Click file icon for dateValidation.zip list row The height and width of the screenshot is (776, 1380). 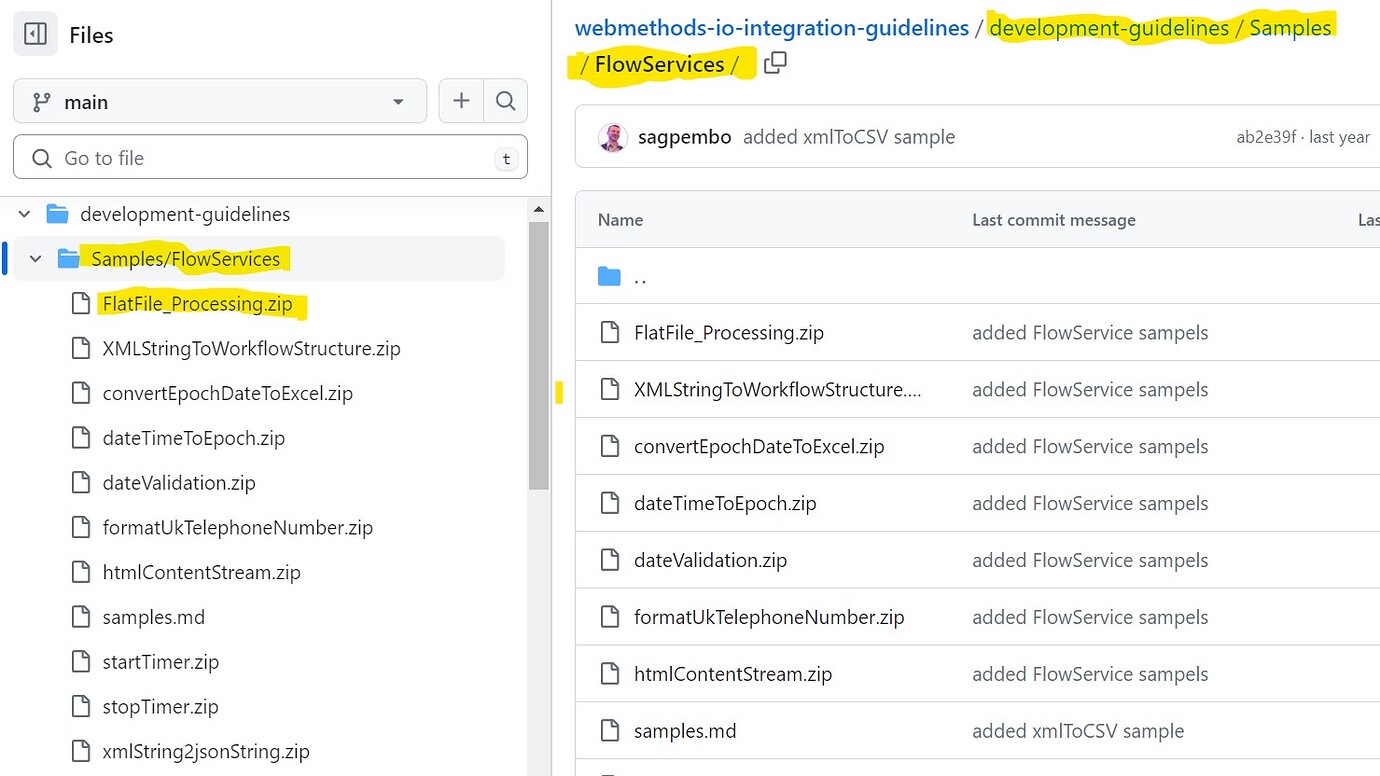click(609, 561)
